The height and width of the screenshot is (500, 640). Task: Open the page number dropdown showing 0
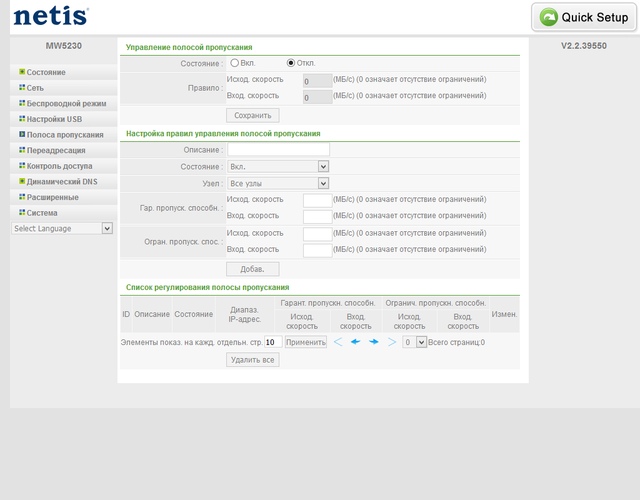pyautogui.click(x=414, y=342)
